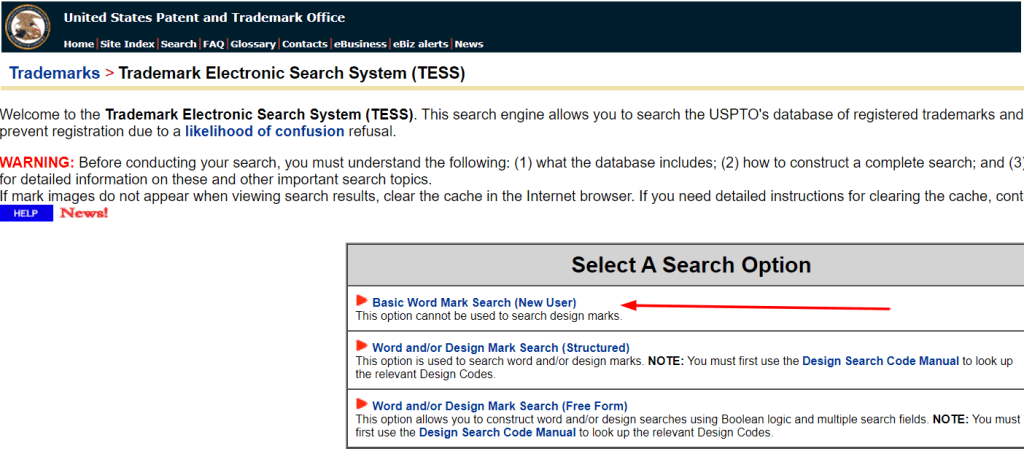Viewport: 1024px width, 451px height.
Task: Open the FAQ menu link
Action: click(214, 44)
